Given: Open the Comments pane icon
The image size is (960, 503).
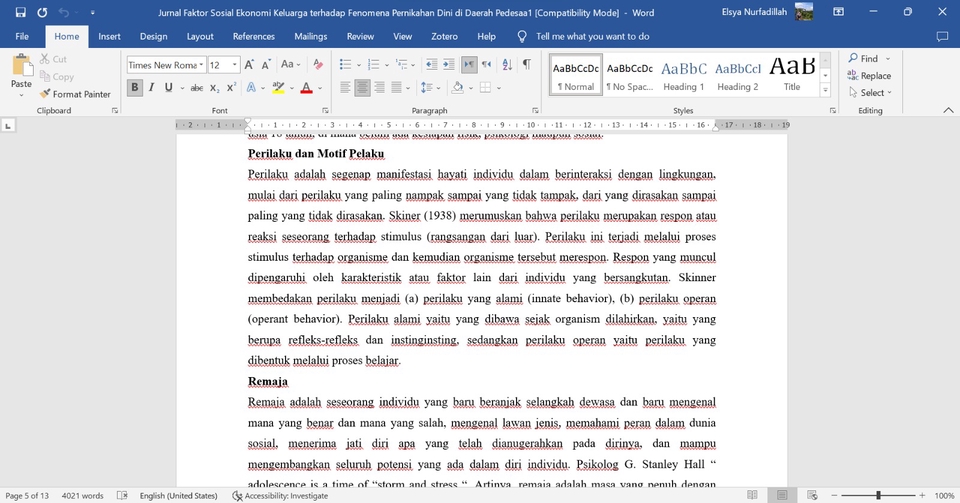Looking at the screenshot, I should [x=942, y=37].
